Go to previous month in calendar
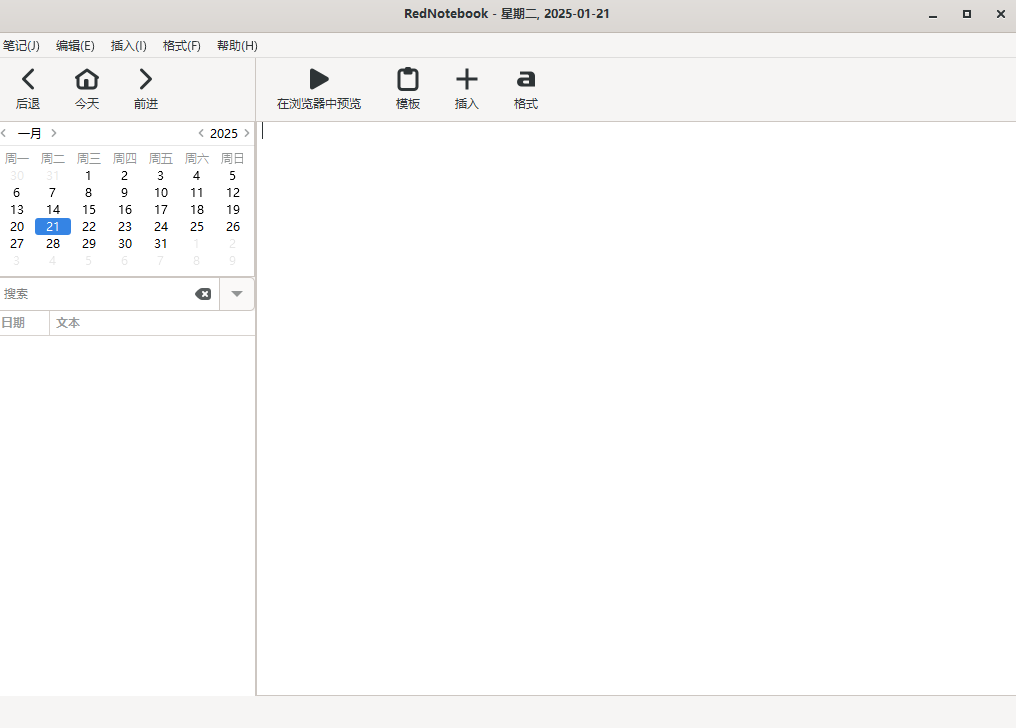 [5, 133]
